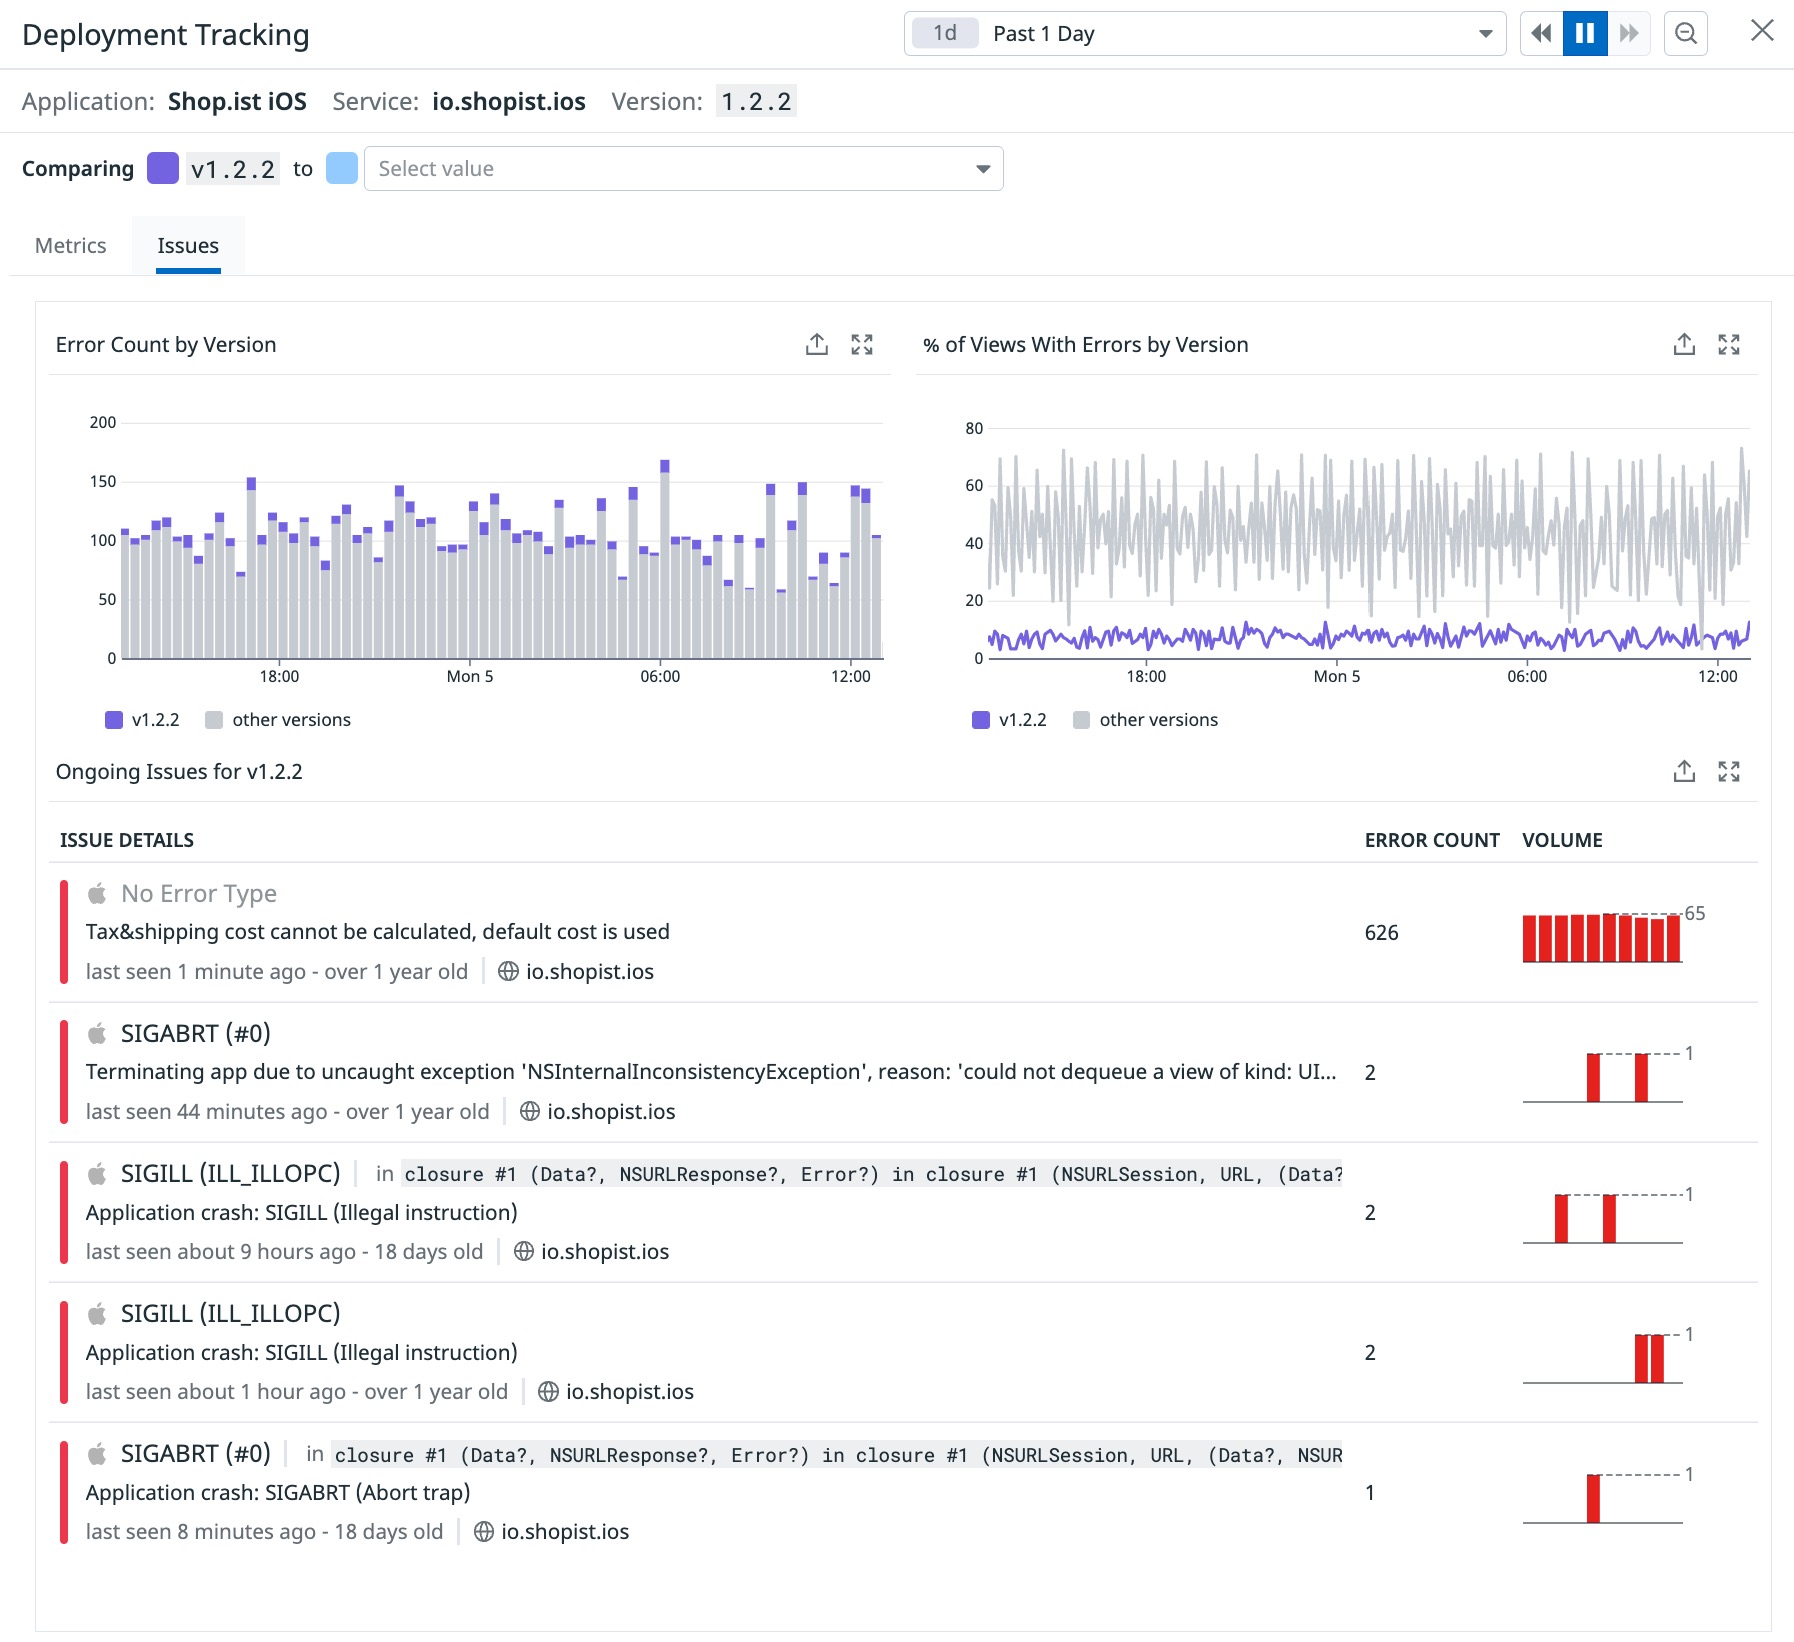Click the Shop.ist iOS application name
The width and height of the screenshot is (1794, 1642).
[x=237, y=101]
